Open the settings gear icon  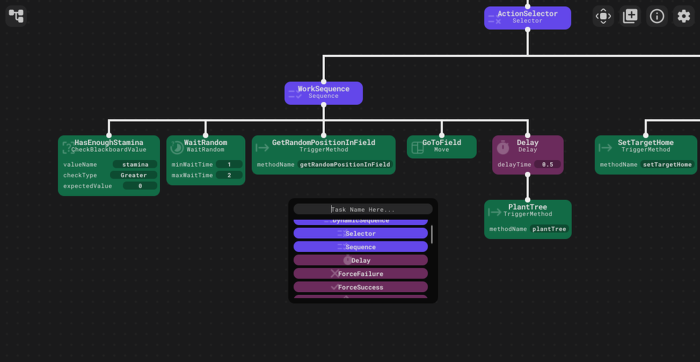[683, 17]
